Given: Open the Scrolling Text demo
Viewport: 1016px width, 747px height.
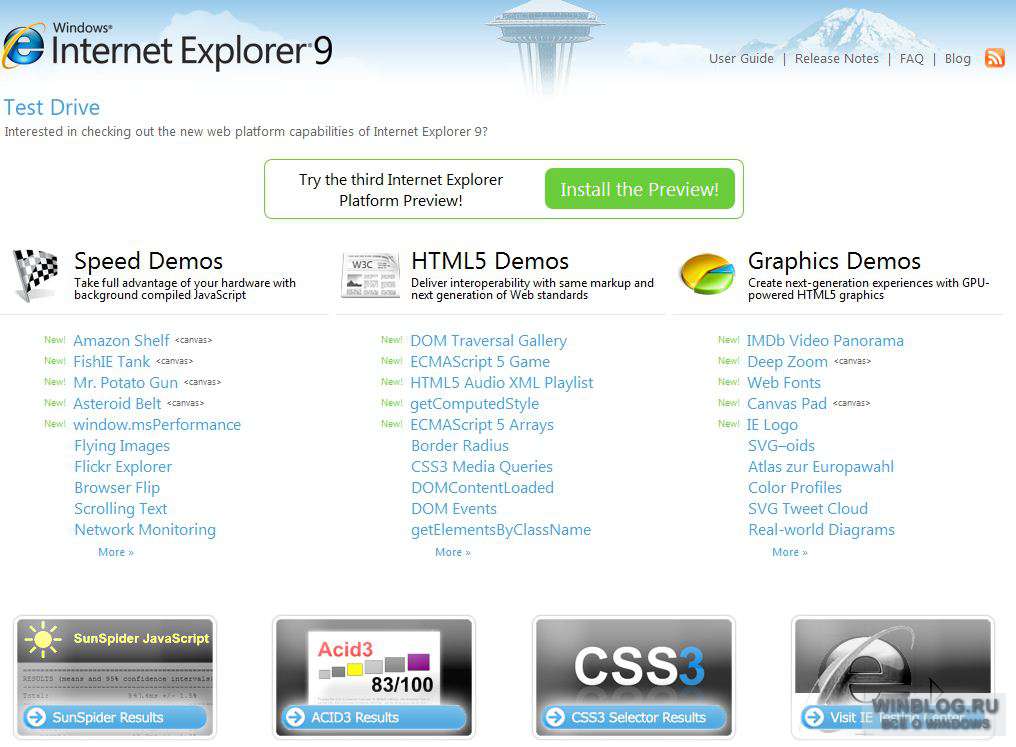Looking at the screenshot, I should click(121, 509).
